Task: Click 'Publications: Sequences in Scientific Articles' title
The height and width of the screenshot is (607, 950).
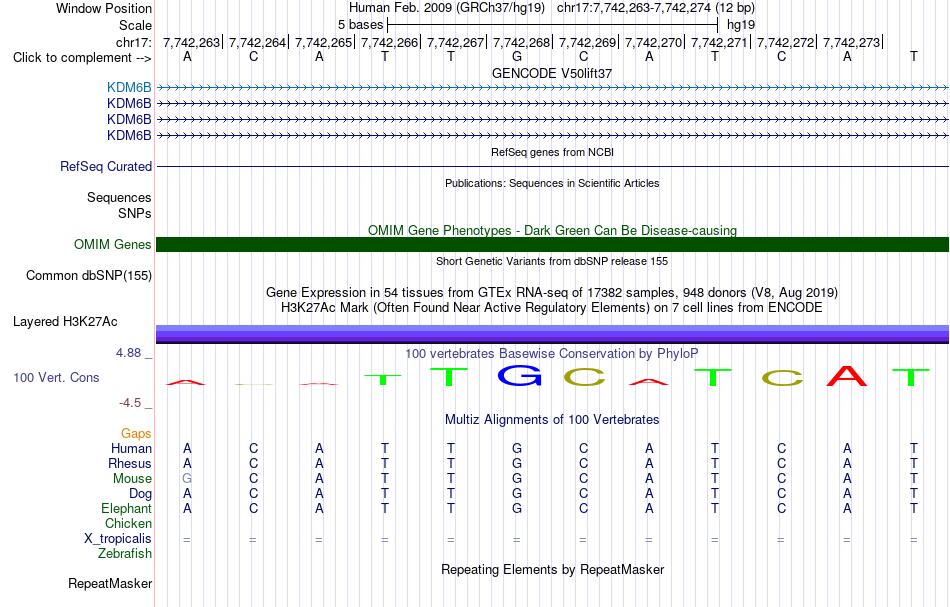Action: pos(552,183)
